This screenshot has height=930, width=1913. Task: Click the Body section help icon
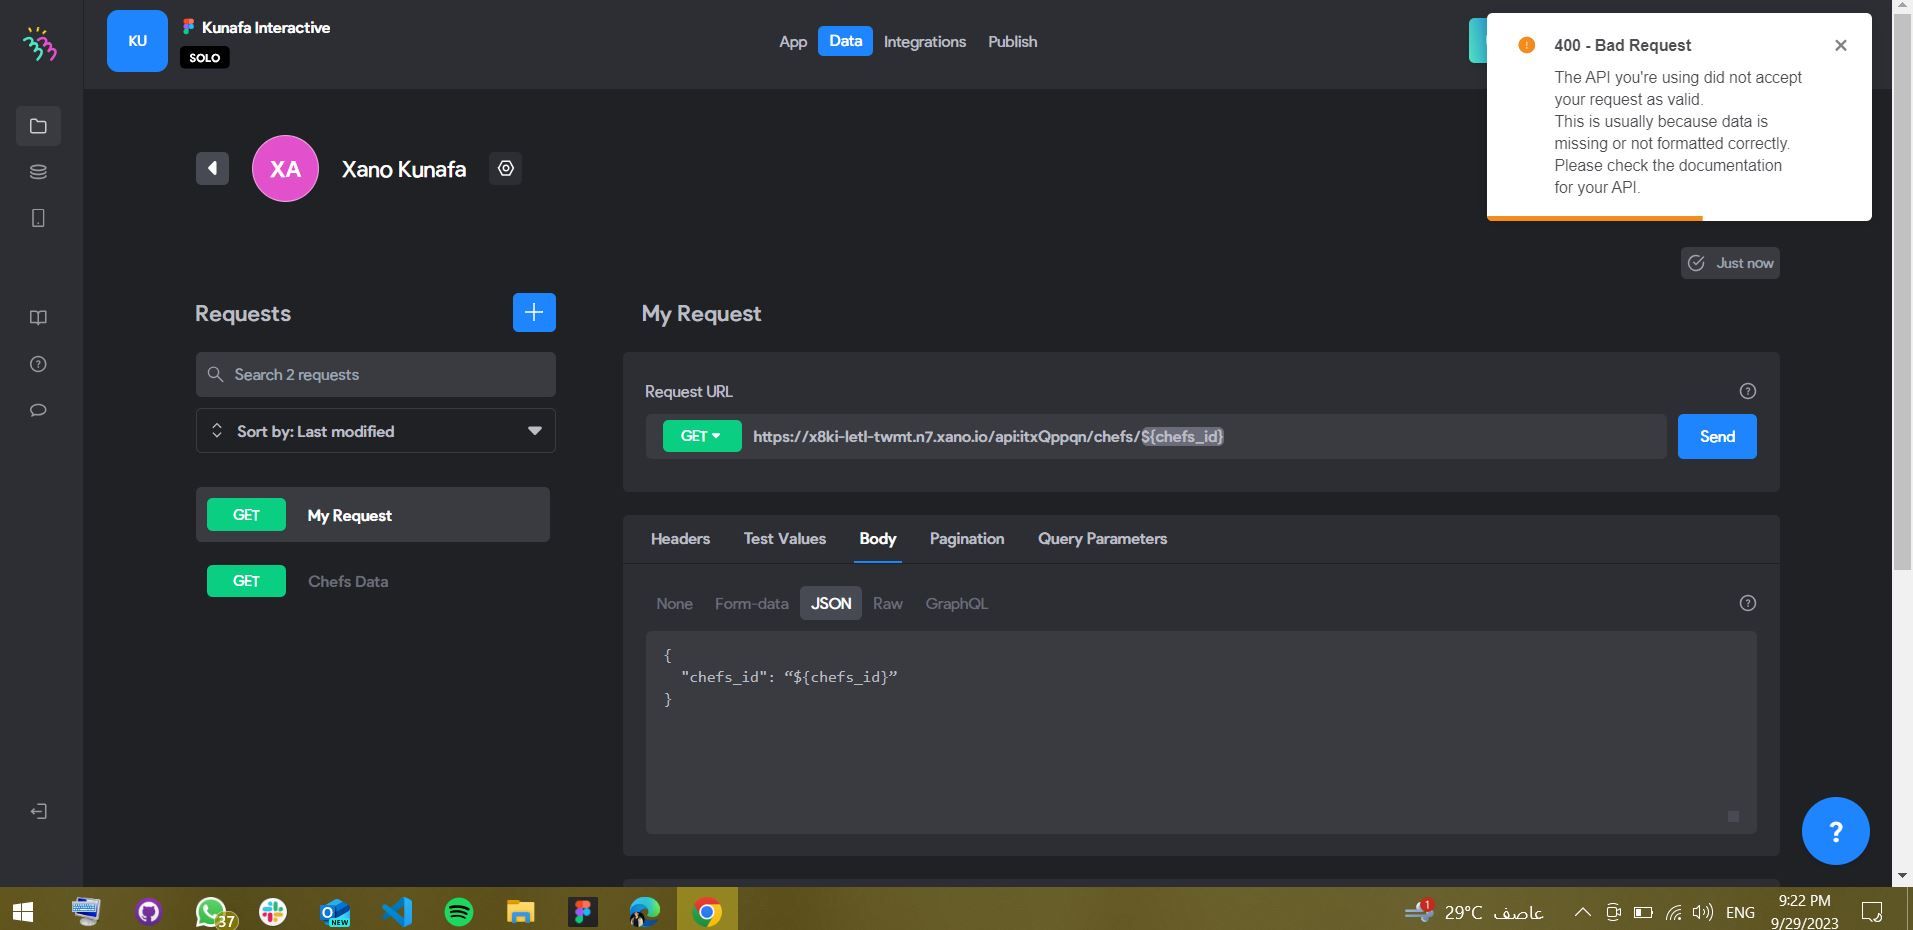1747,603
